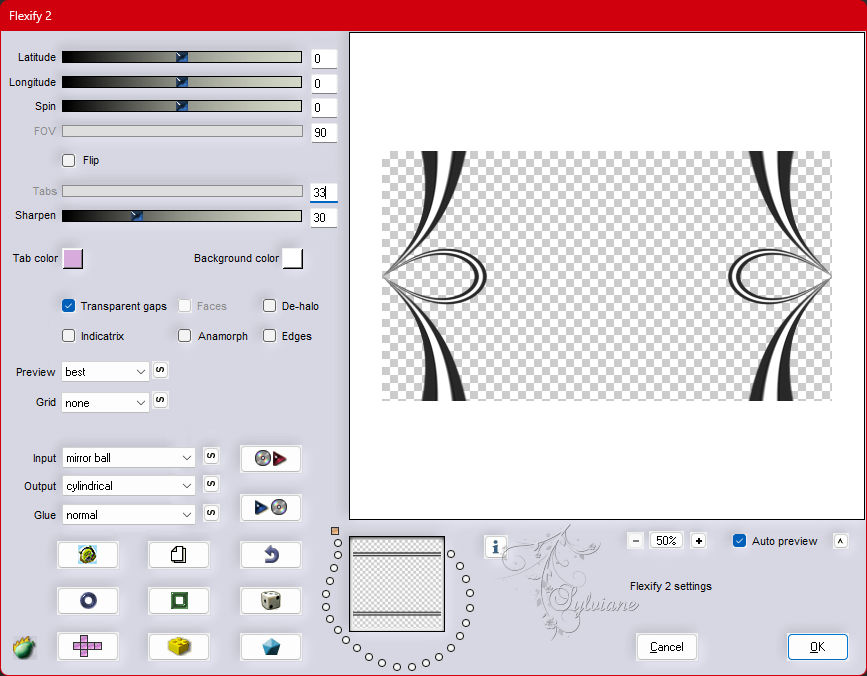Click the OK button
Screen dimensions: 867x676
pyautogui.click(x=817, y=647)
